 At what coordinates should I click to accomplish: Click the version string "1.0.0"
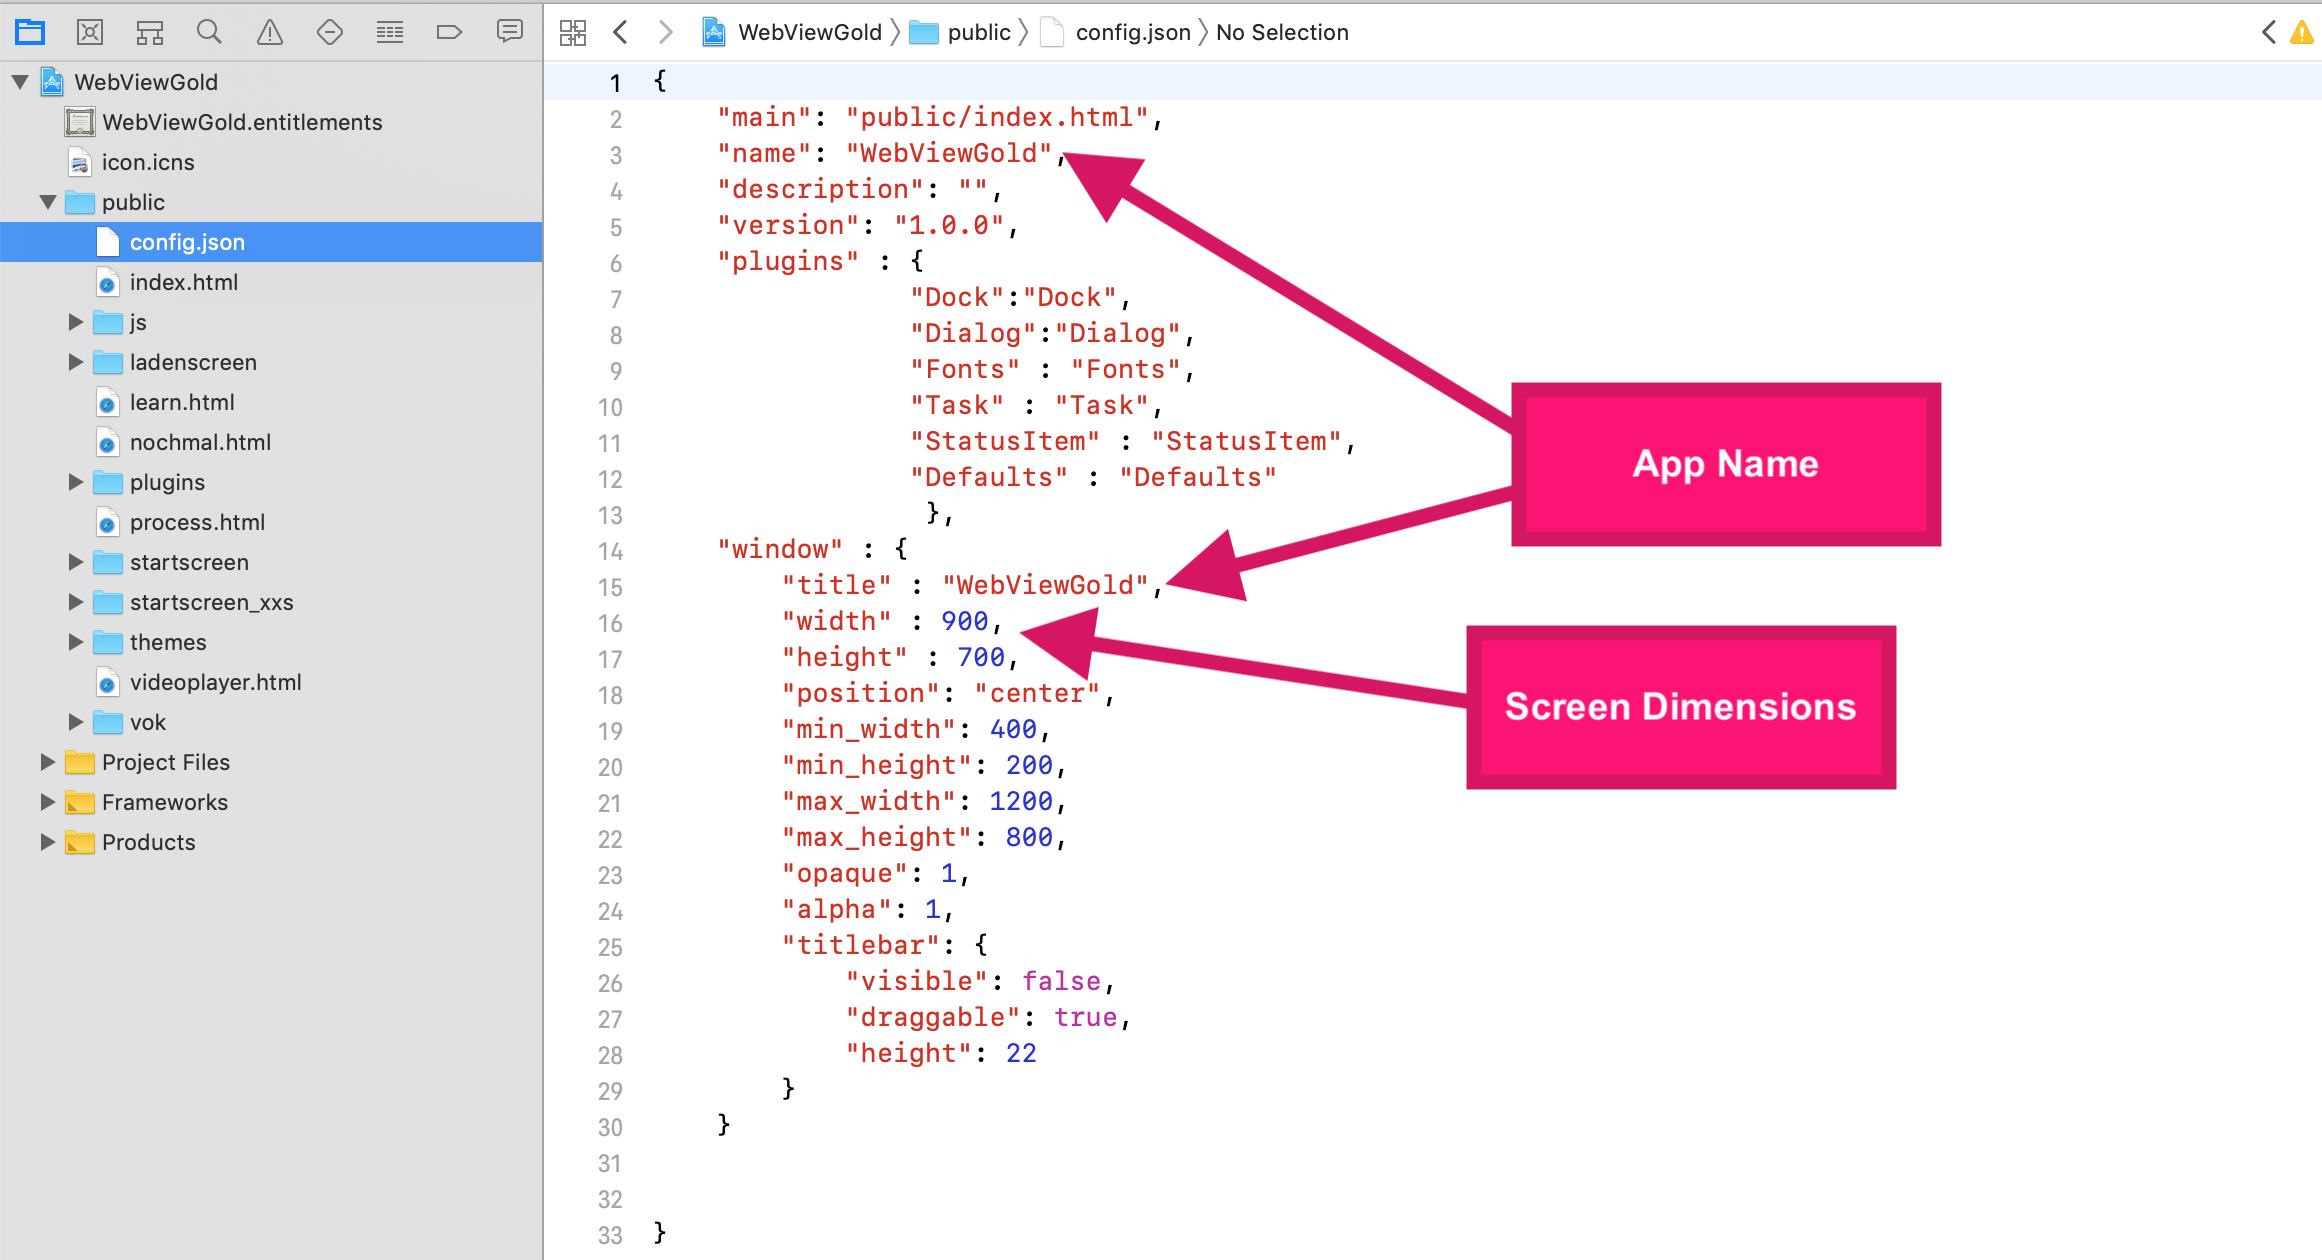pyautogui.click(x=949, y=225)
